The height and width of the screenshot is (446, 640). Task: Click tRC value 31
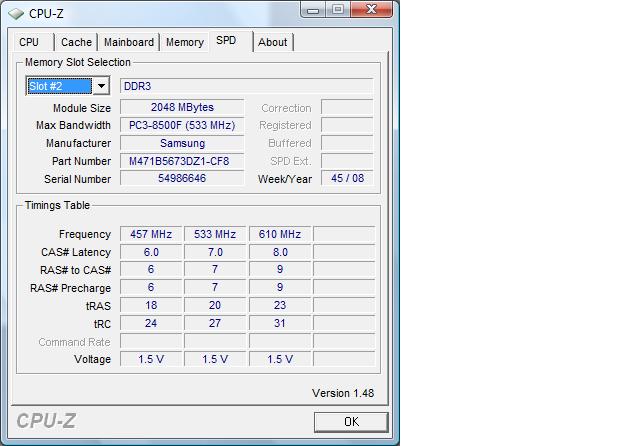coord(280,323)
